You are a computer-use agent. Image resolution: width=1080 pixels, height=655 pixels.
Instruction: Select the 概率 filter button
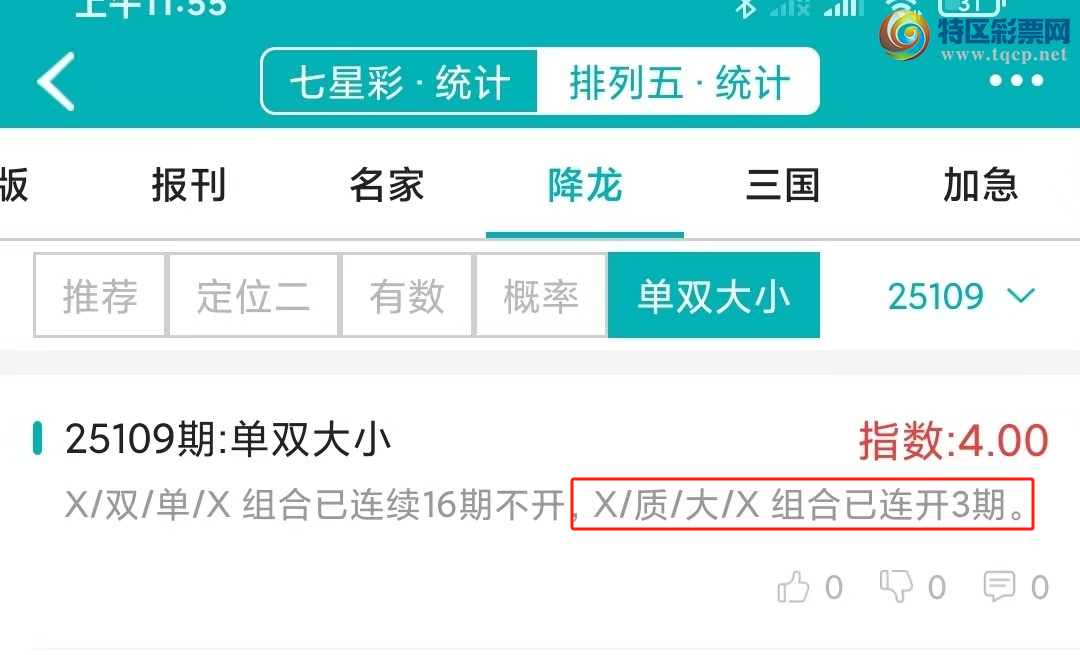(541, 295)
